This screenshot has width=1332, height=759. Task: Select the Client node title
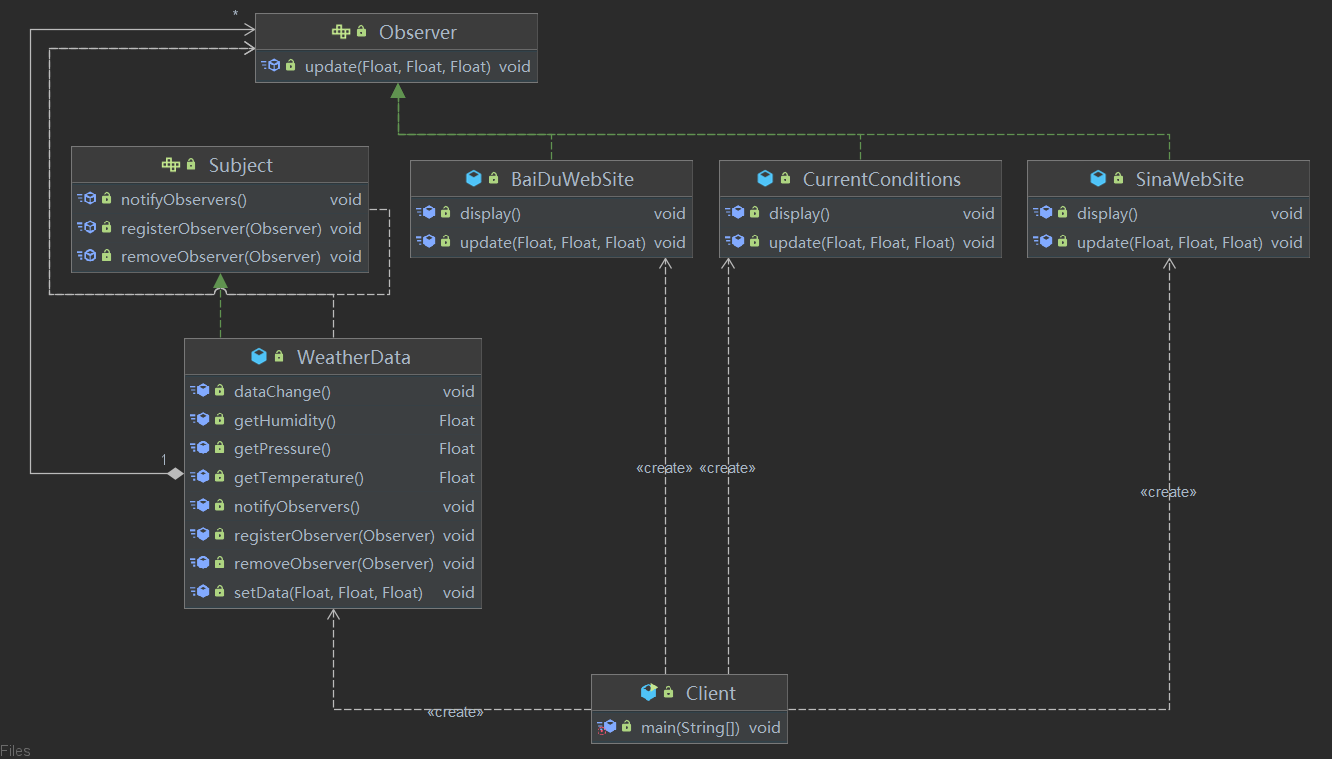pyautogui.click(x=711, y=693)
